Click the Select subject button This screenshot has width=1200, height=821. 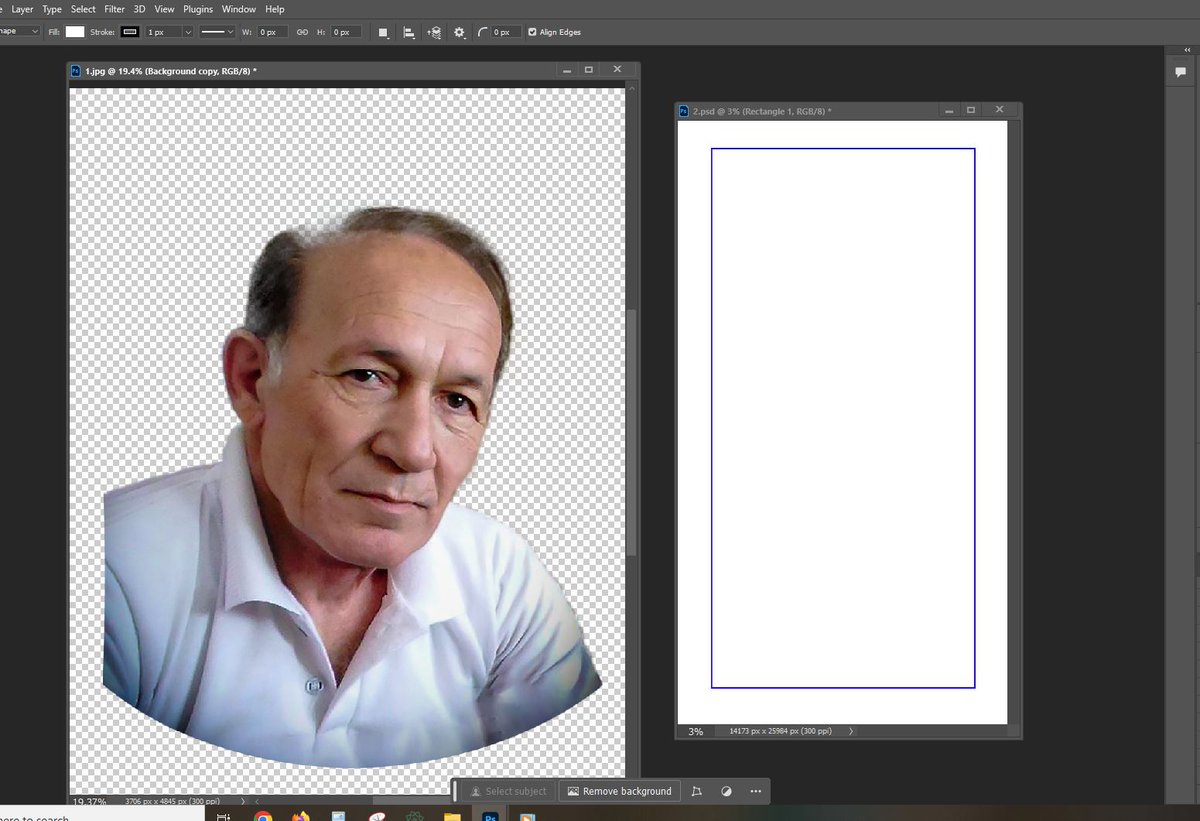(507, 791)
